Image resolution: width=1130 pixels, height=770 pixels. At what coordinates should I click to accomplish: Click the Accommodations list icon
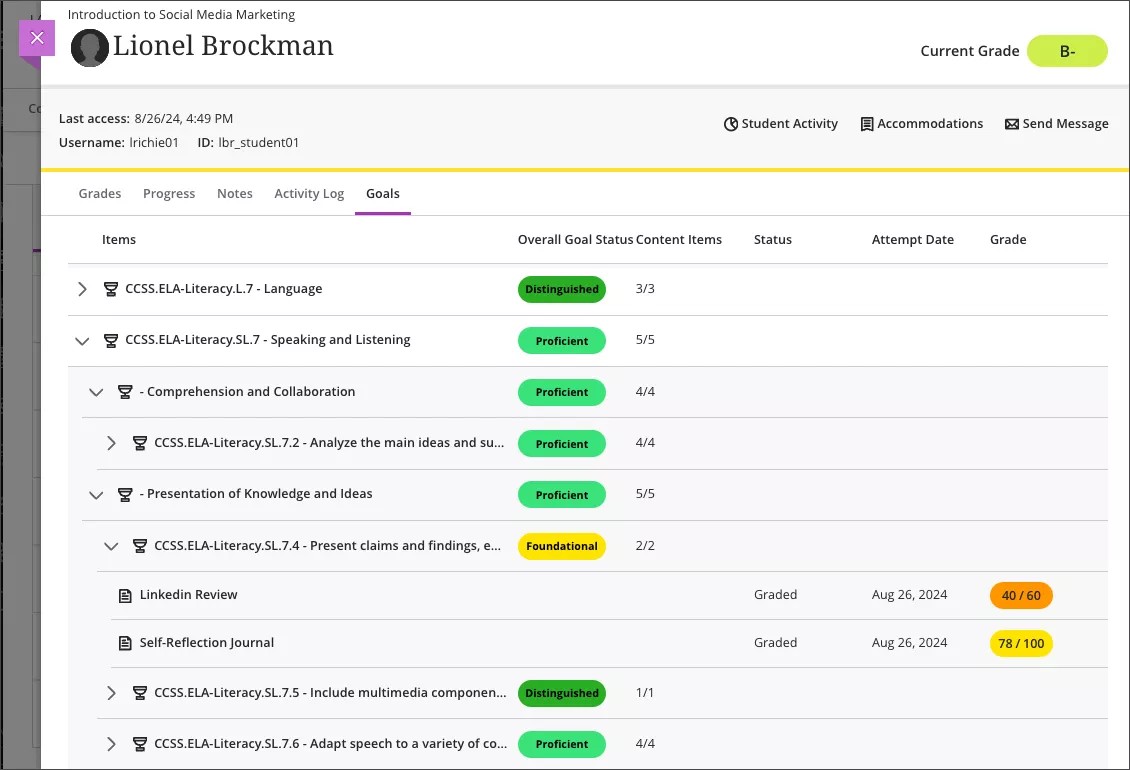pos(867,124)
